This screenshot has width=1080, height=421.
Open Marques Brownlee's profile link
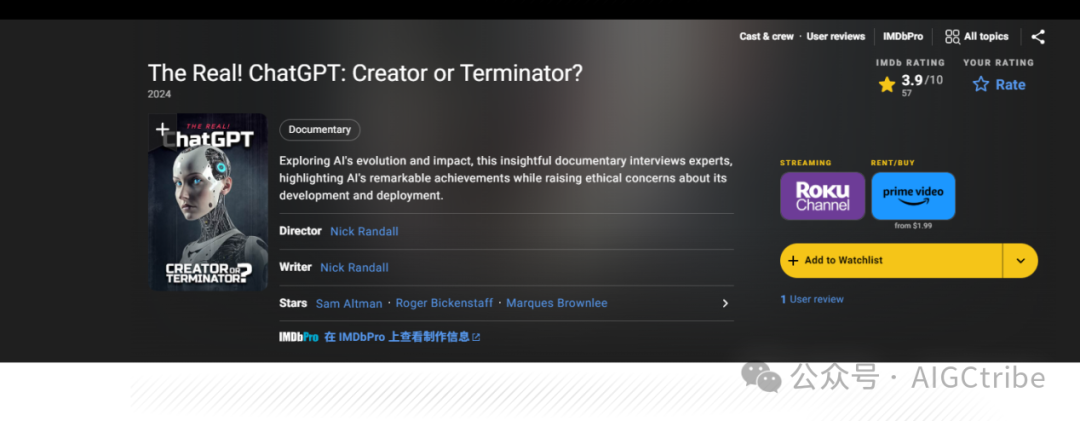click(557, 303)
